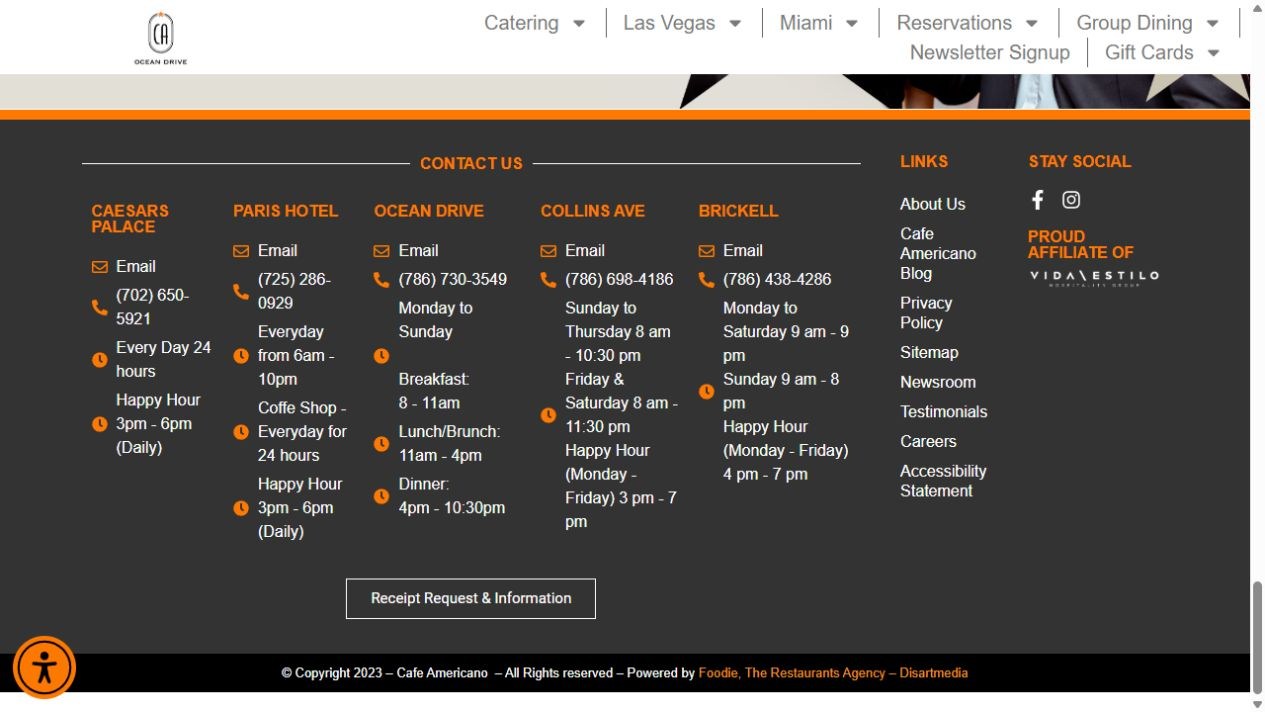The width and height of the screenshot is (1265, 712).
Task: Click clock icon beside Caesars Happy Hour
Action: [100, 424]
